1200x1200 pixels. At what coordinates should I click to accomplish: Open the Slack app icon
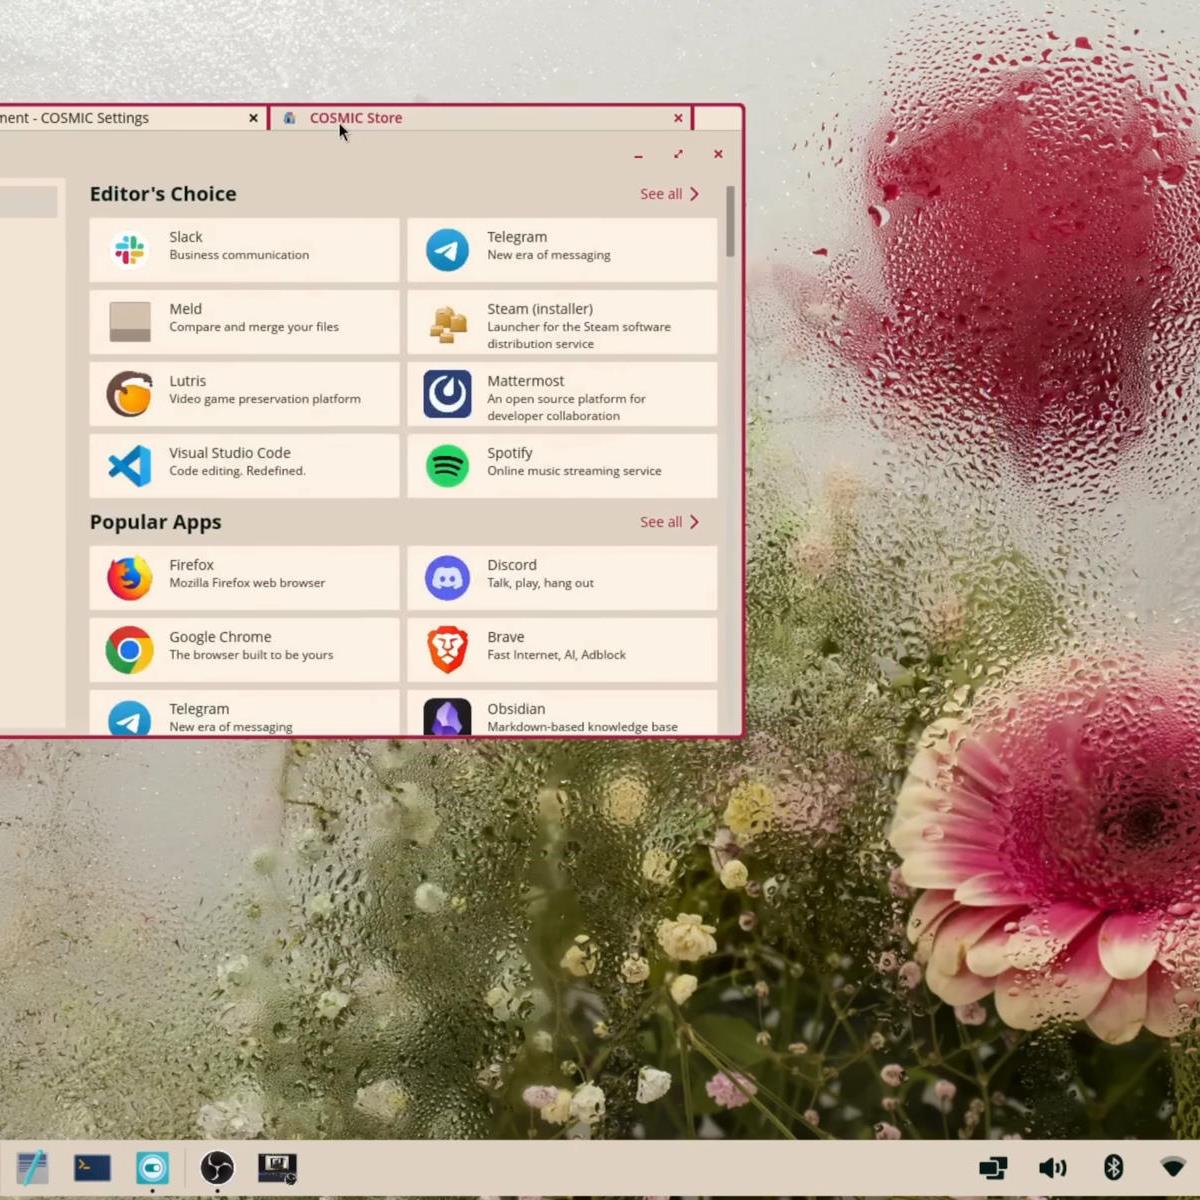129,249
